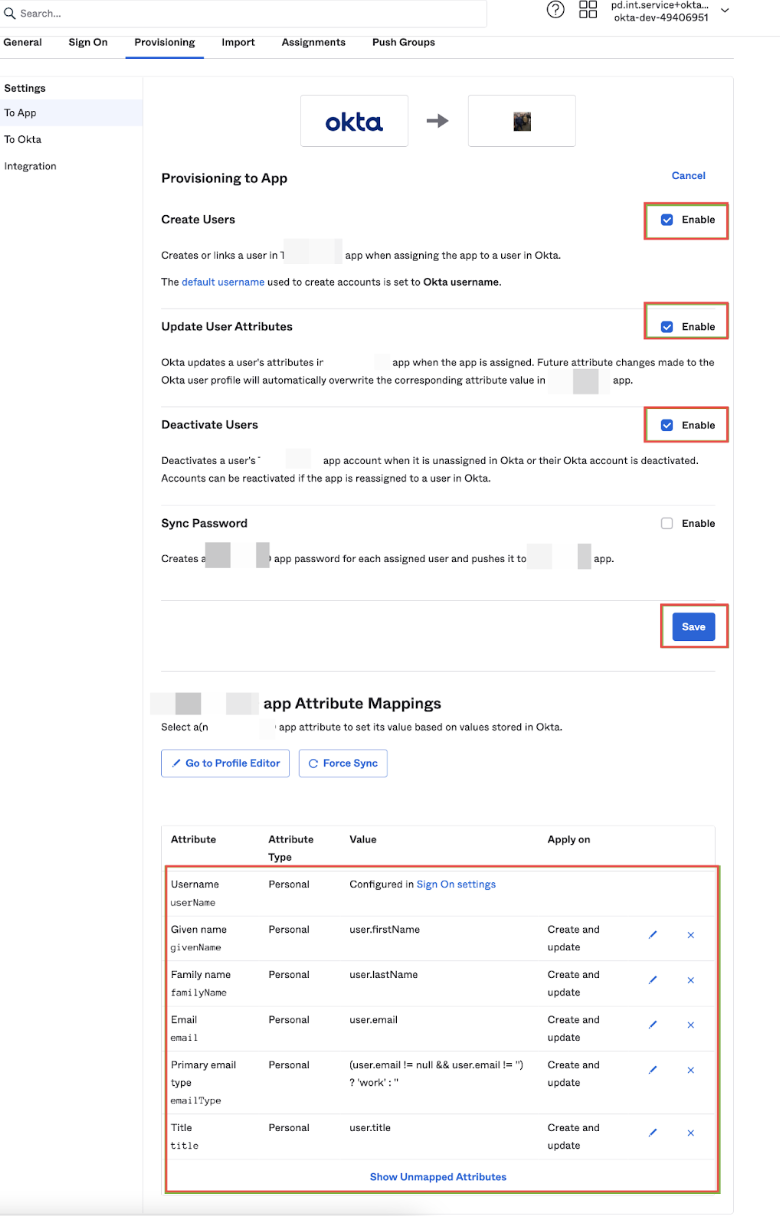Click the user.email value cell
The image size is (780, 1216).
click(373, 1019)
